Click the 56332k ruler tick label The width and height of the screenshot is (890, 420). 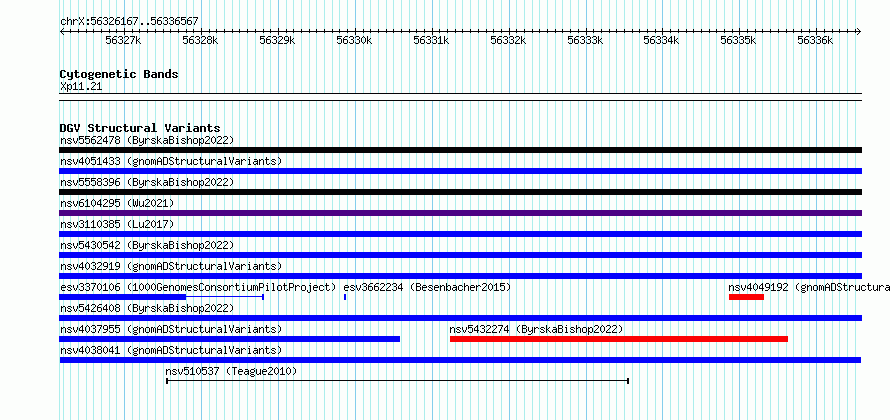509,40
